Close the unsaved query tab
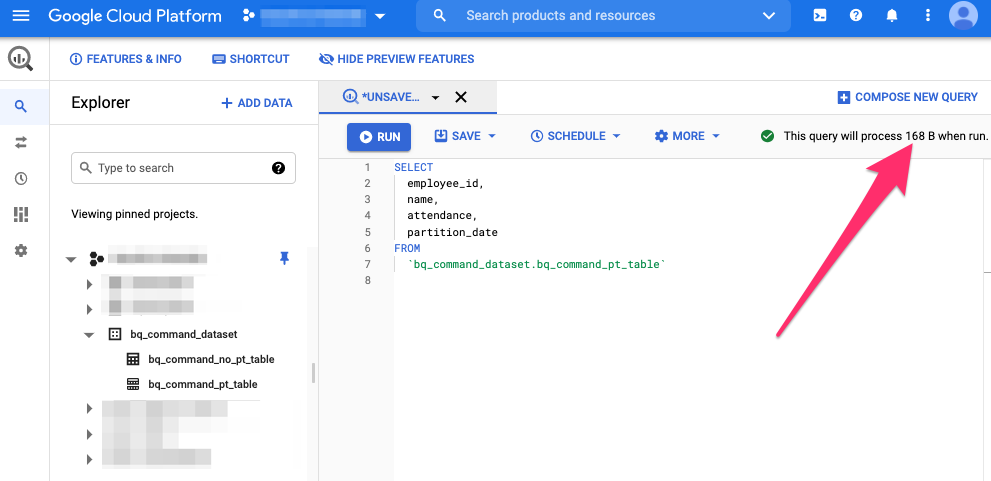 461,97
